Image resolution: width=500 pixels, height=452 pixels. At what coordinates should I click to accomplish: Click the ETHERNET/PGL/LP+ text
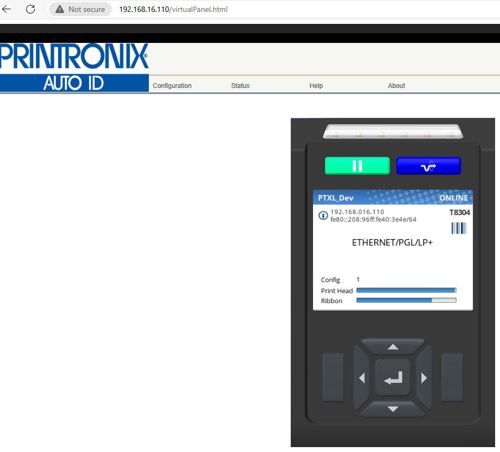[392, 242]
